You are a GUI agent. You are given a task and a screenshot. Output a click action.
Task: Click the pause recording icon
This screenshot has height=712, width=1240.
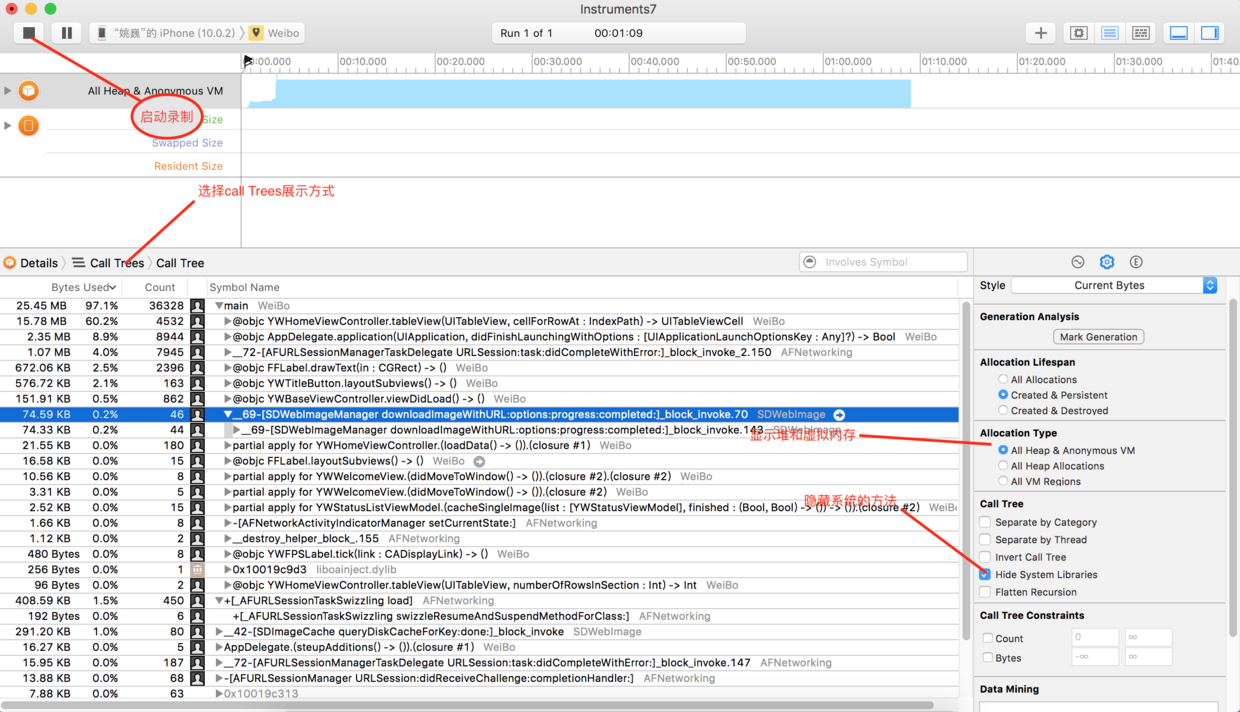click(65, 32)
